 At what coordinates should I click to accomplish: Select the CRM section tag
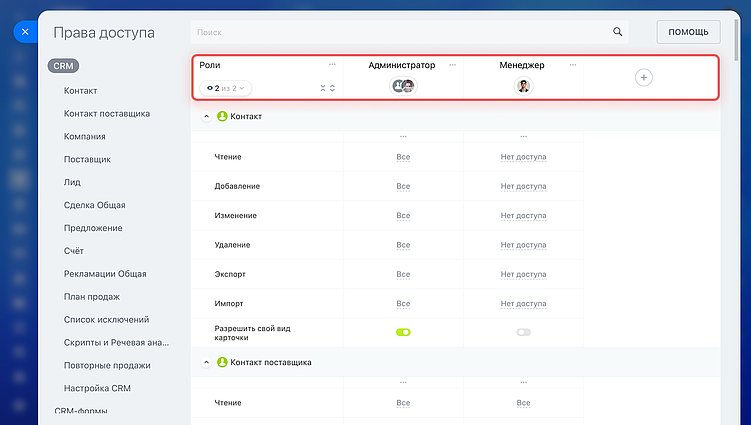[63, 66]
